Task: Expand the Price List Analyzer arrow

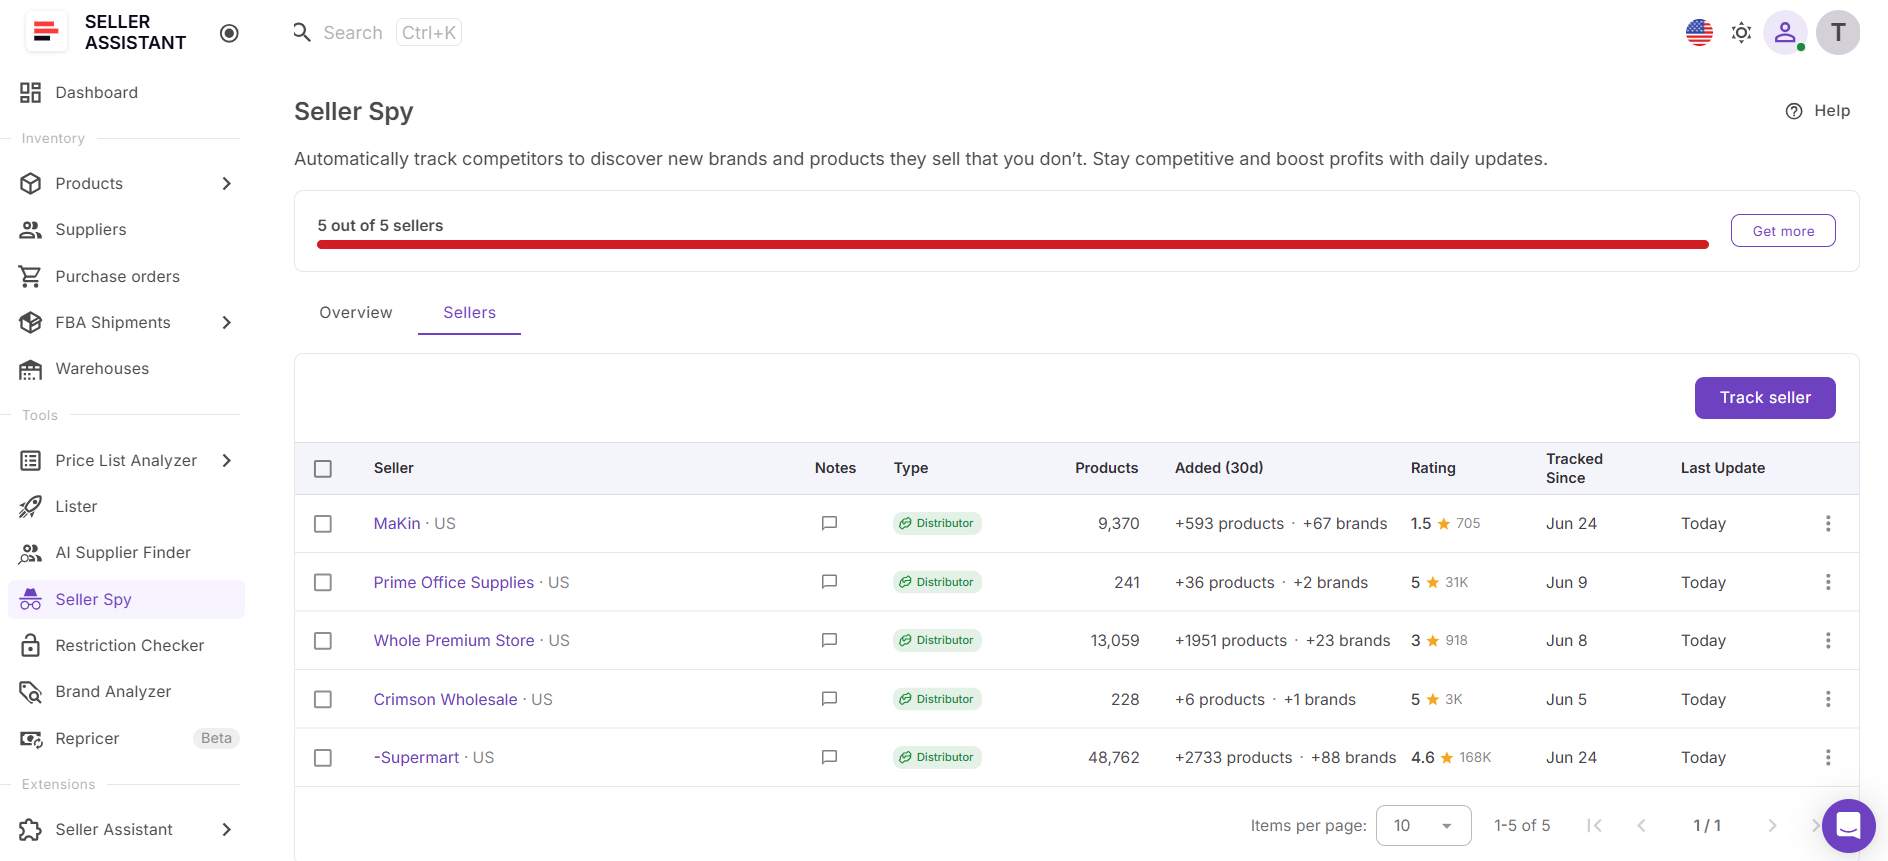Action: click(x=227, y=460)
